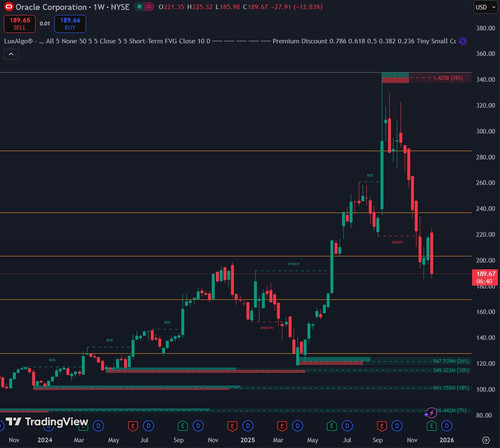Click the purple refresh icon on LuxAlgo legend

463,41
